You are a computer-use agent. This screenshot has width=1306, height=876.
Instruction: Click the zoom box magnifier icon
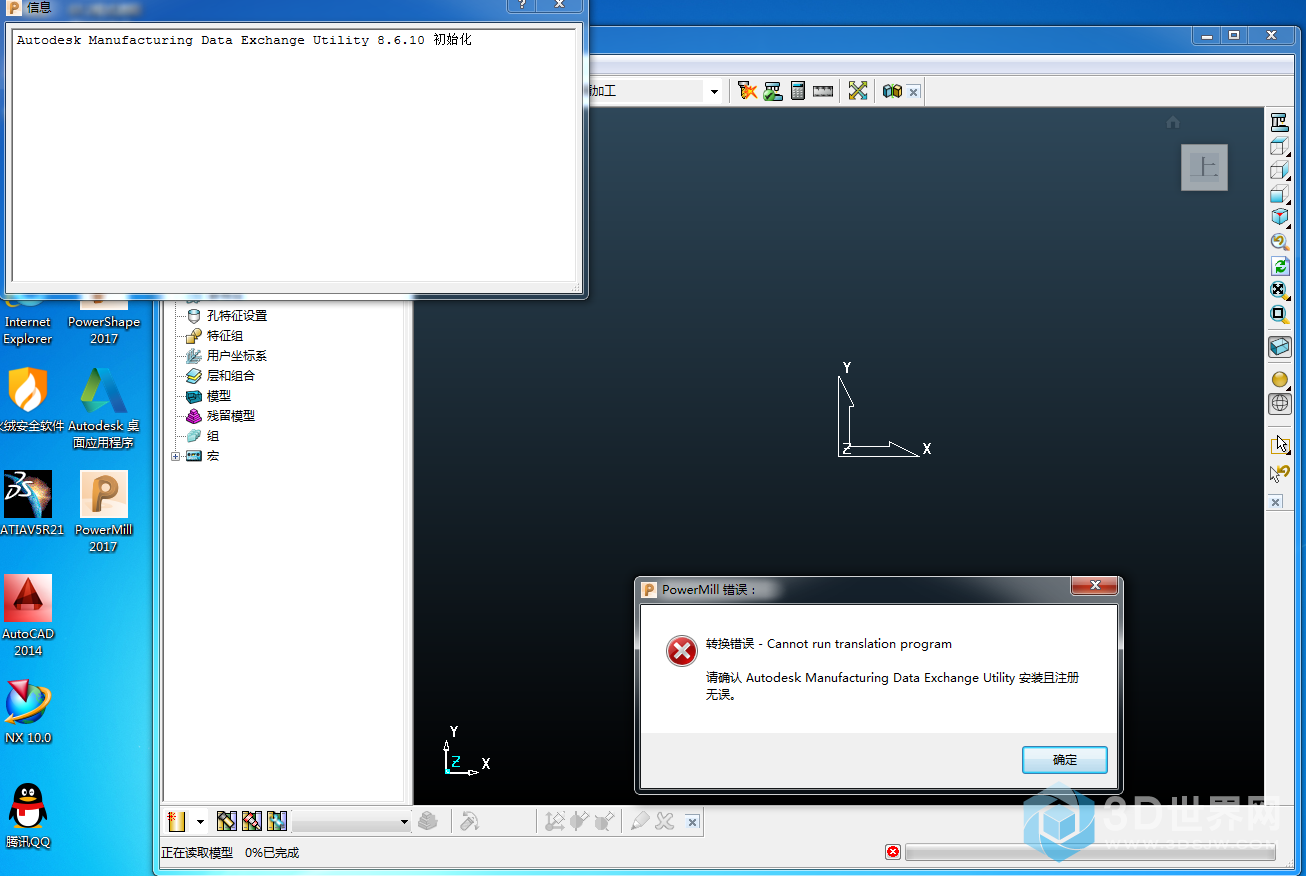coord(1280,314)
